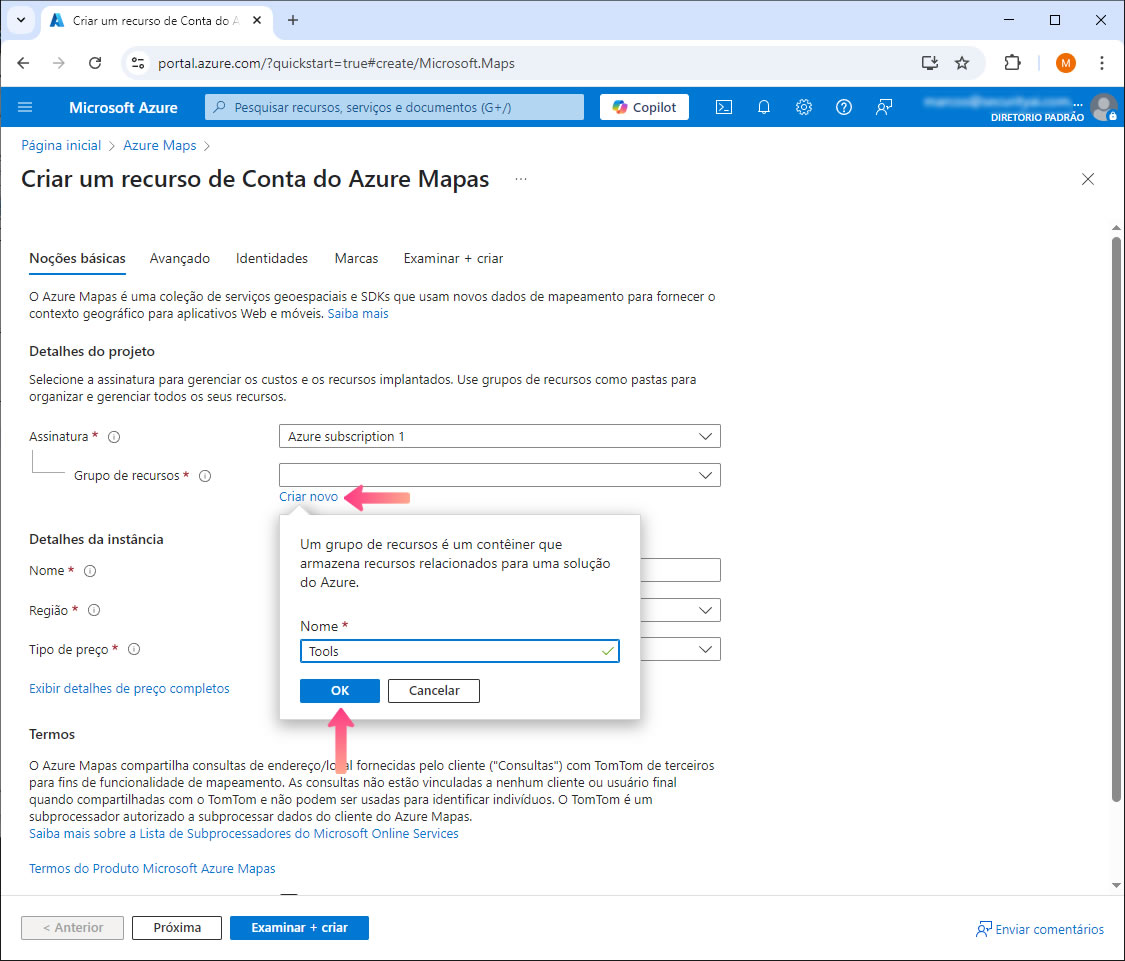
Task: Show info icon next to Região
Action: click(x=94, y=610)
